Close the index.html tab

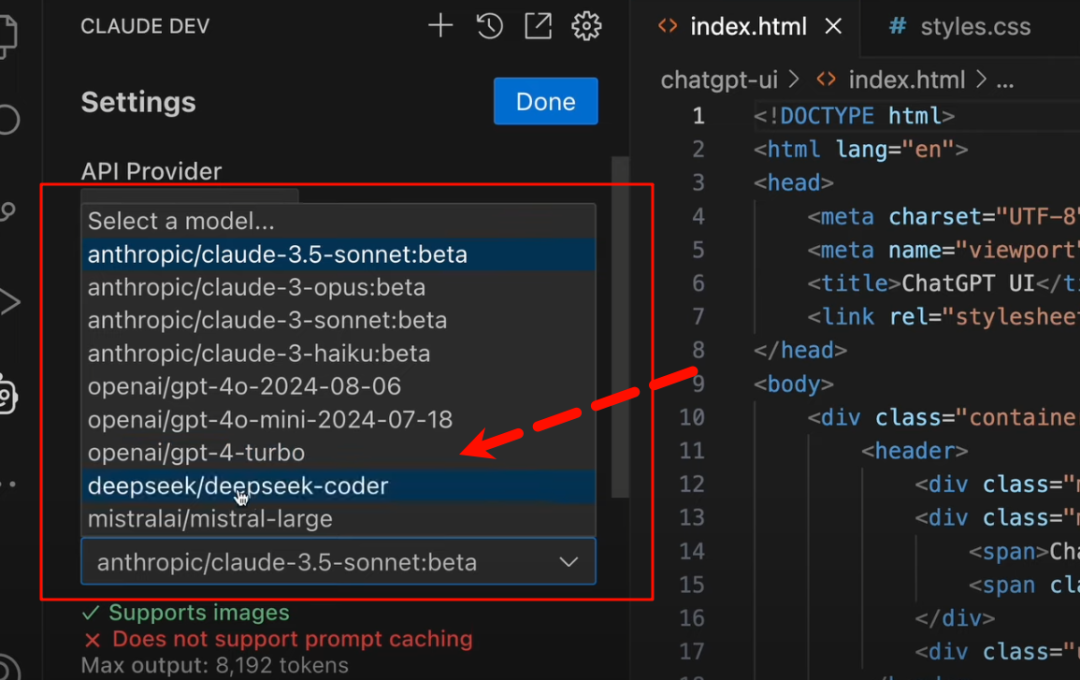point(833,27)
